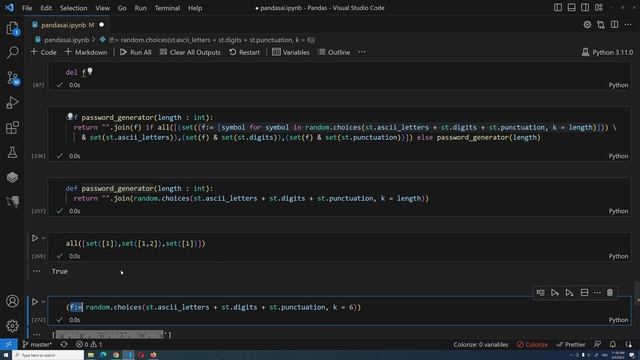Open the View menu
Viewport: 640px width, 360px height.
coord(102,8)
